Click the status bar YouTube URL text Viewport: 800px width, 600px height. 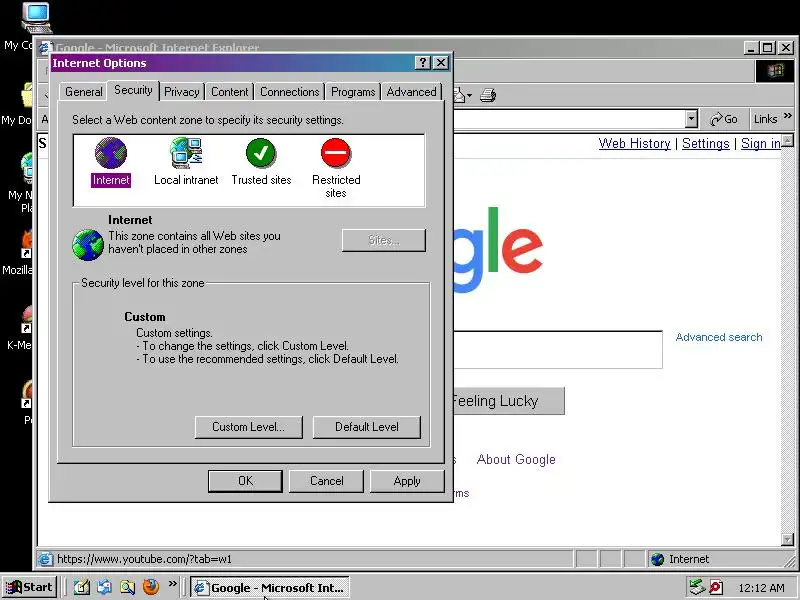click(144, 559)
